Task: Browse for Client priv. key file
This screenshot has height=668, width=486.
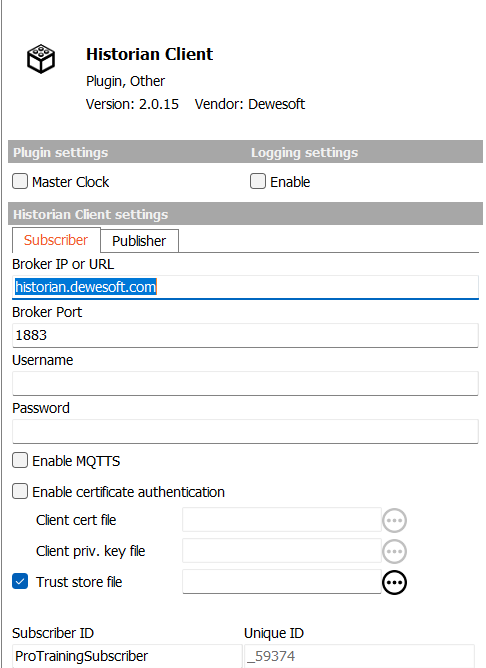Action: pyautogui.click(x=394, y=551)
